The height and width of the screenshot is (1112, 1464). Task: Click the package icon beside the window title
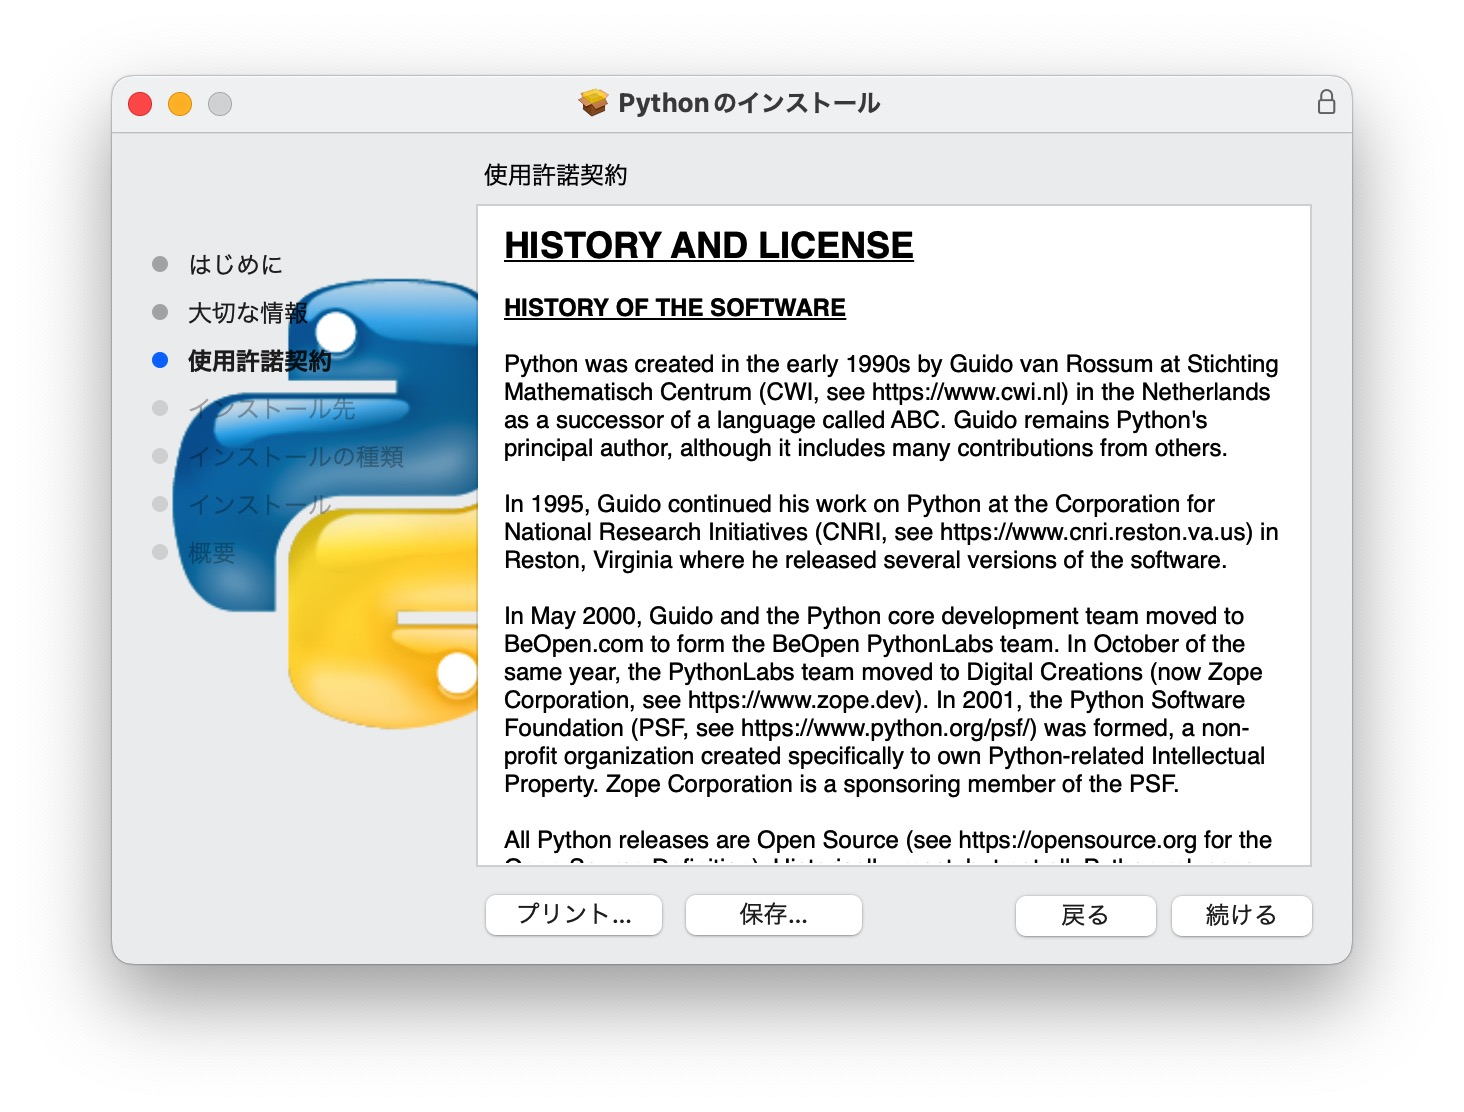click(593, 103)
